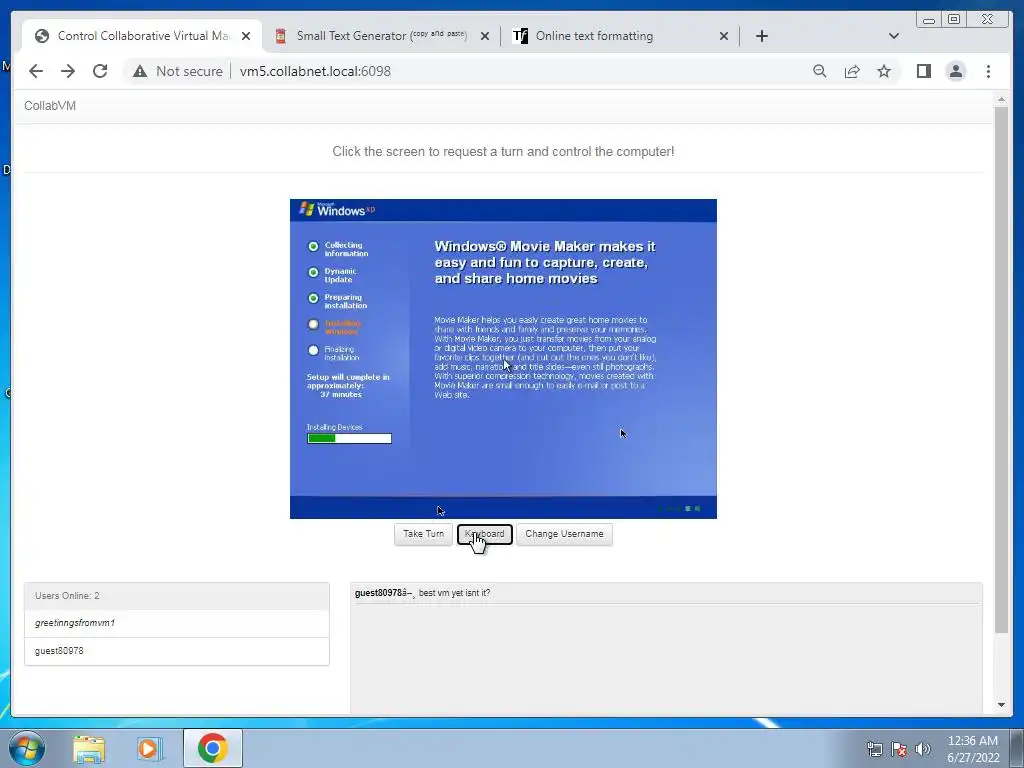Click the zoom magnifier icon in address bar

[820, 71]
